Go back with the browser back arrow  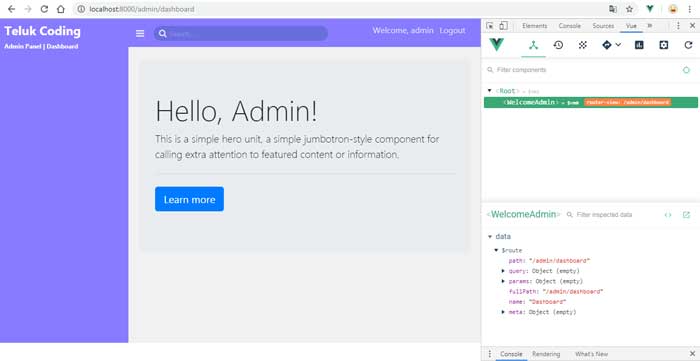(x=12, y=9)
